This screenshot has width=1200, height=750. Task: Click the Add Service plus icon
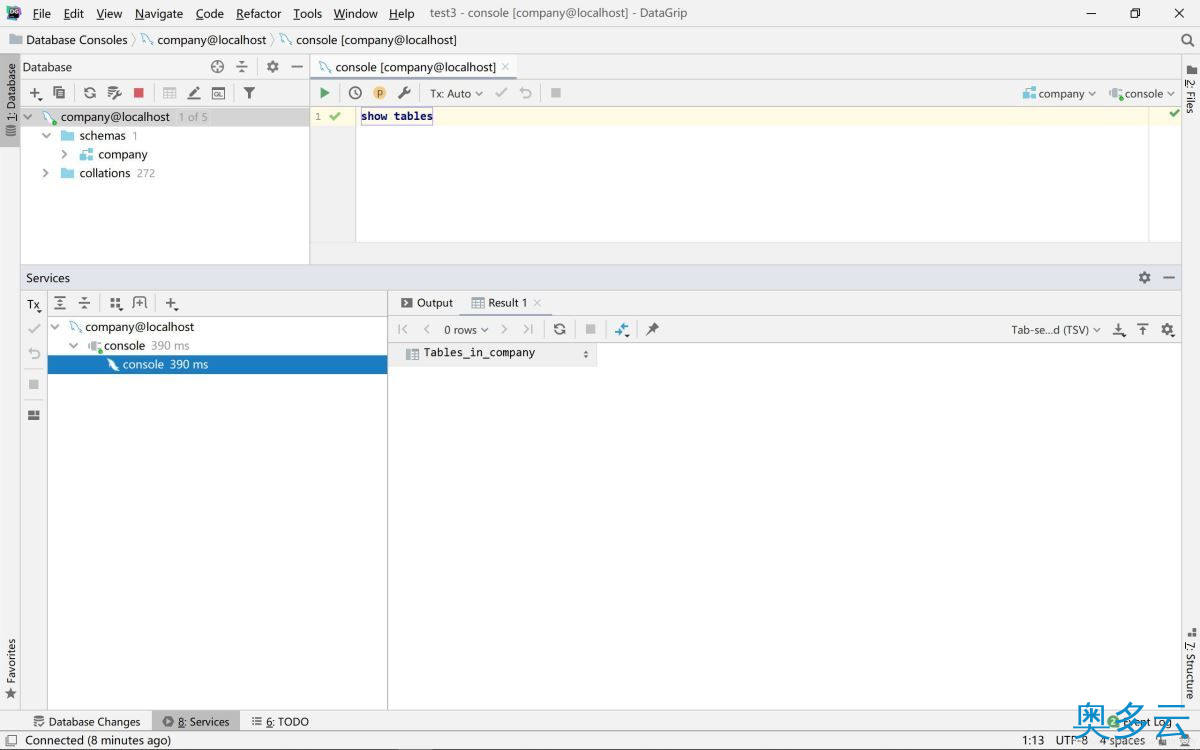point(171,303)
